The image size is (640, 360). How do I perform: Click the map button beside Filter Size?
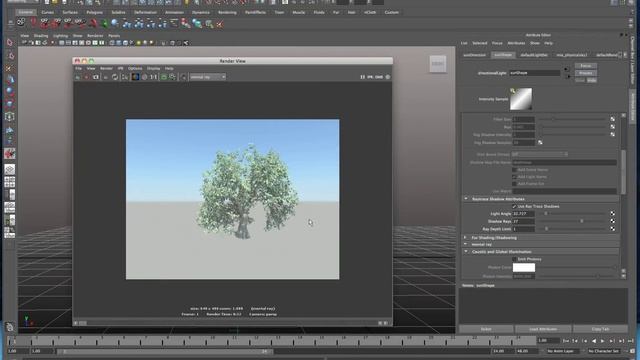click(612, 119)
